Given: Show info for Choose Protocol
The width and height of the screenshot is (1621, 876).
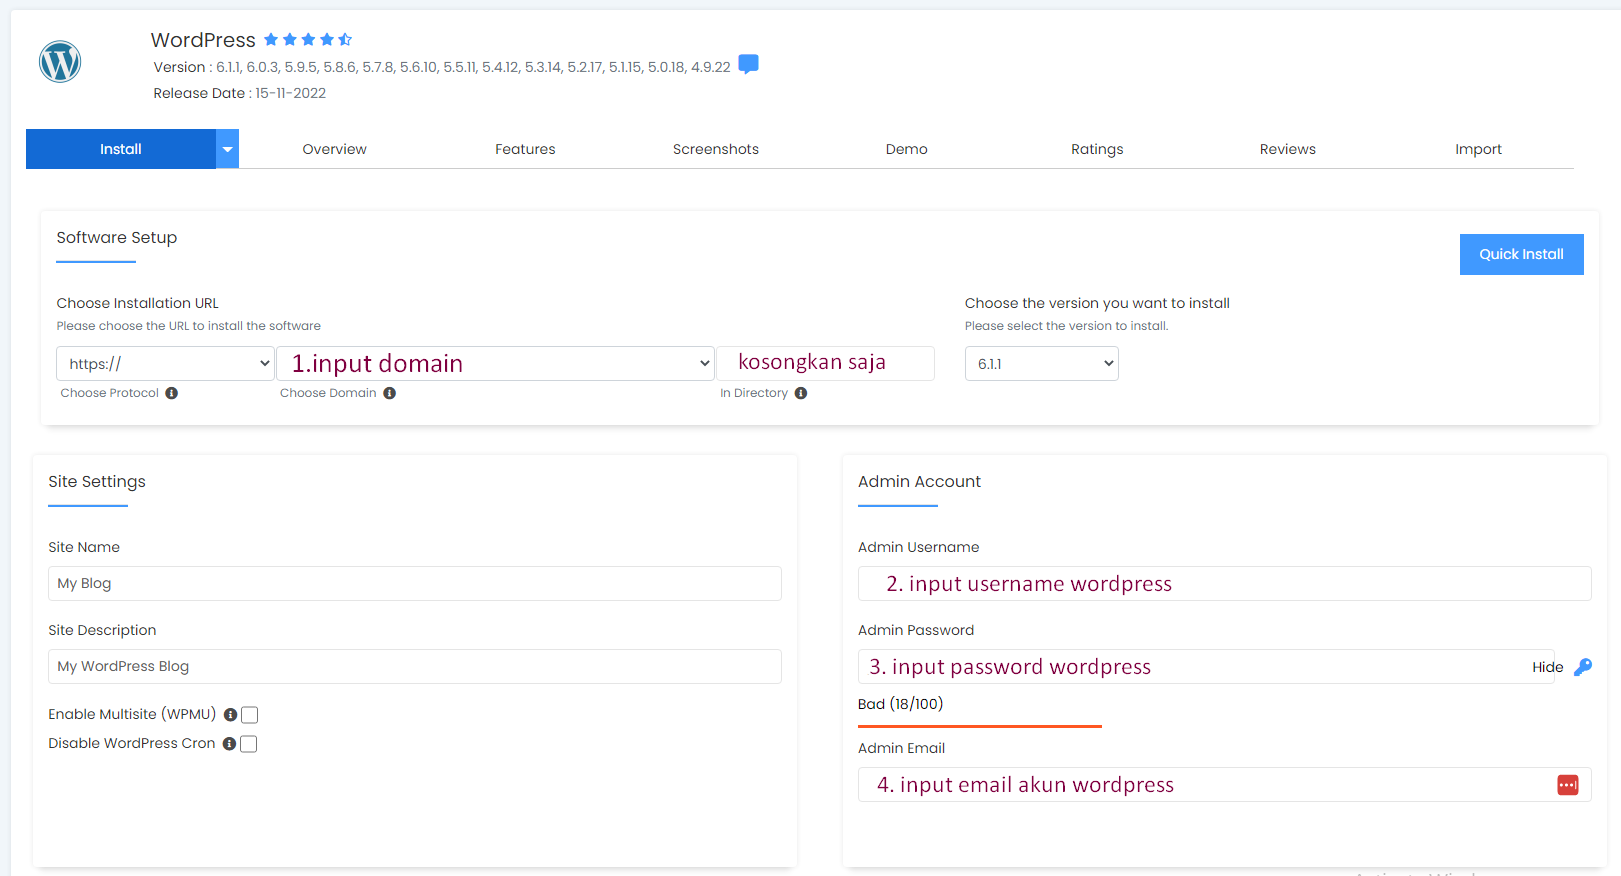Looking at the screenshot, I should (172, 393).
